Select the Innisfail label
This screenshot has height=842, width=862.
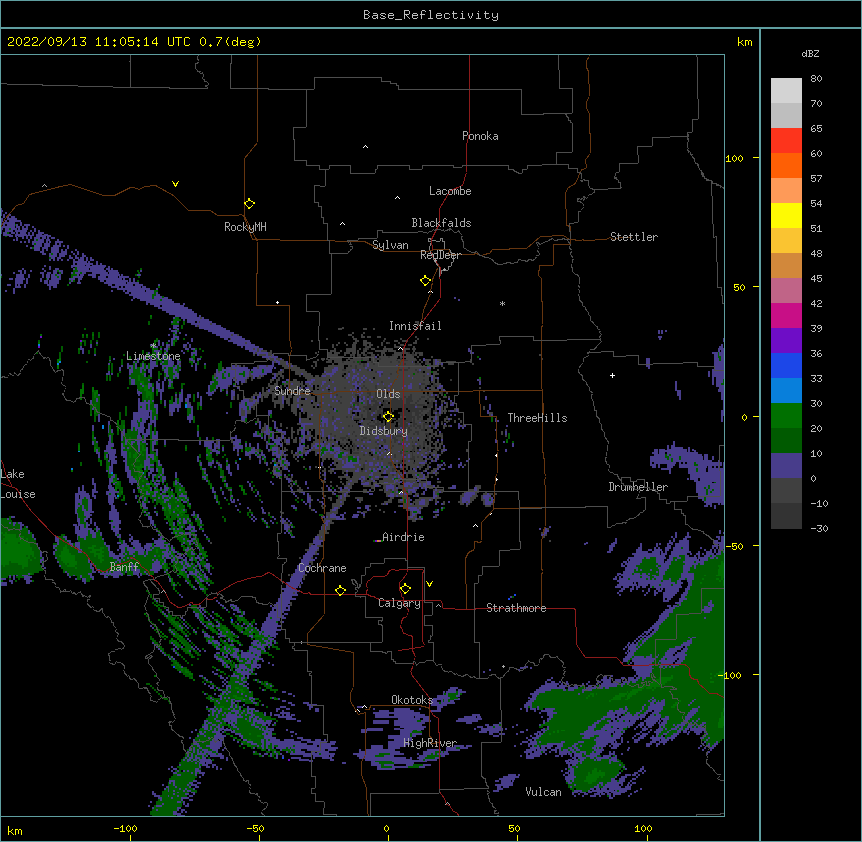tap(415, 326)
